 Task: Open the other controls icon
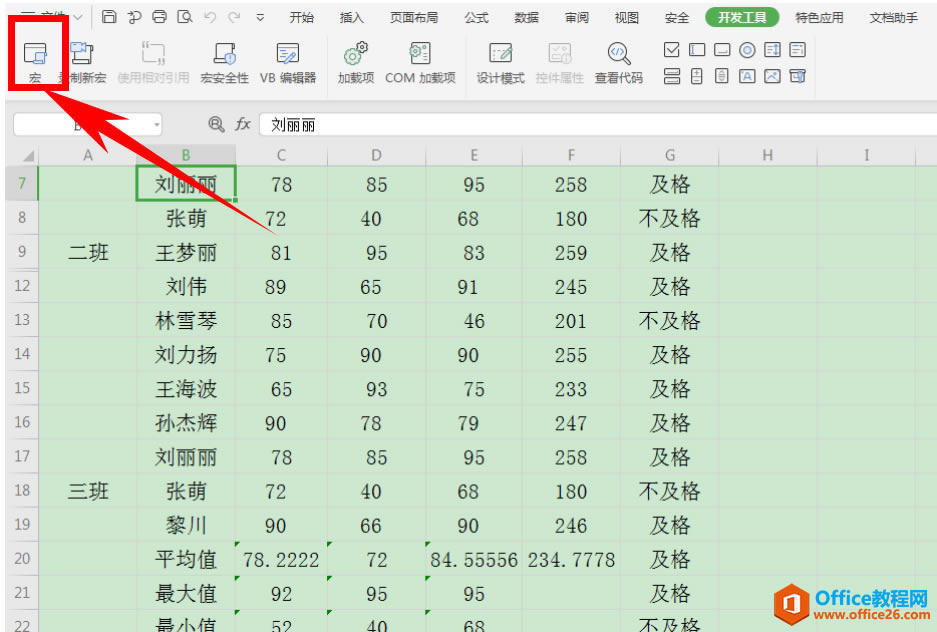[x=797, y=76]
